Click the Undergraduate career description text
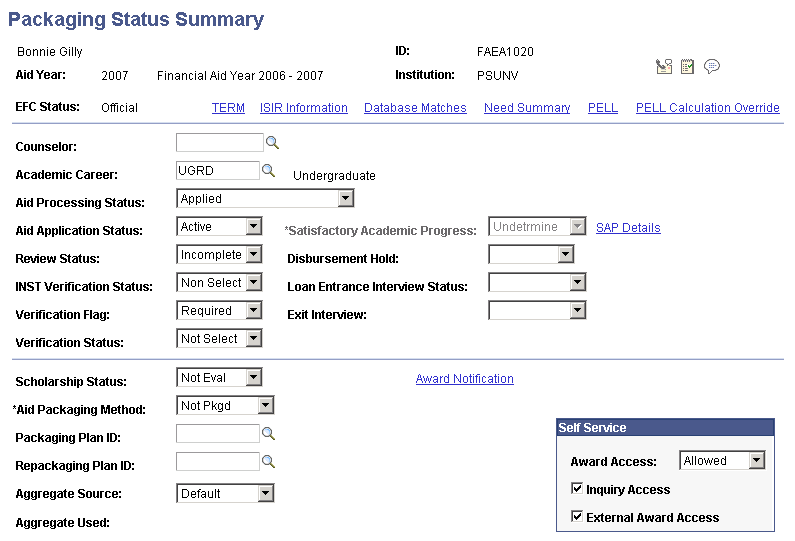Screen dimensions: 795x541 pyautogui.click(x=334, y=175)
